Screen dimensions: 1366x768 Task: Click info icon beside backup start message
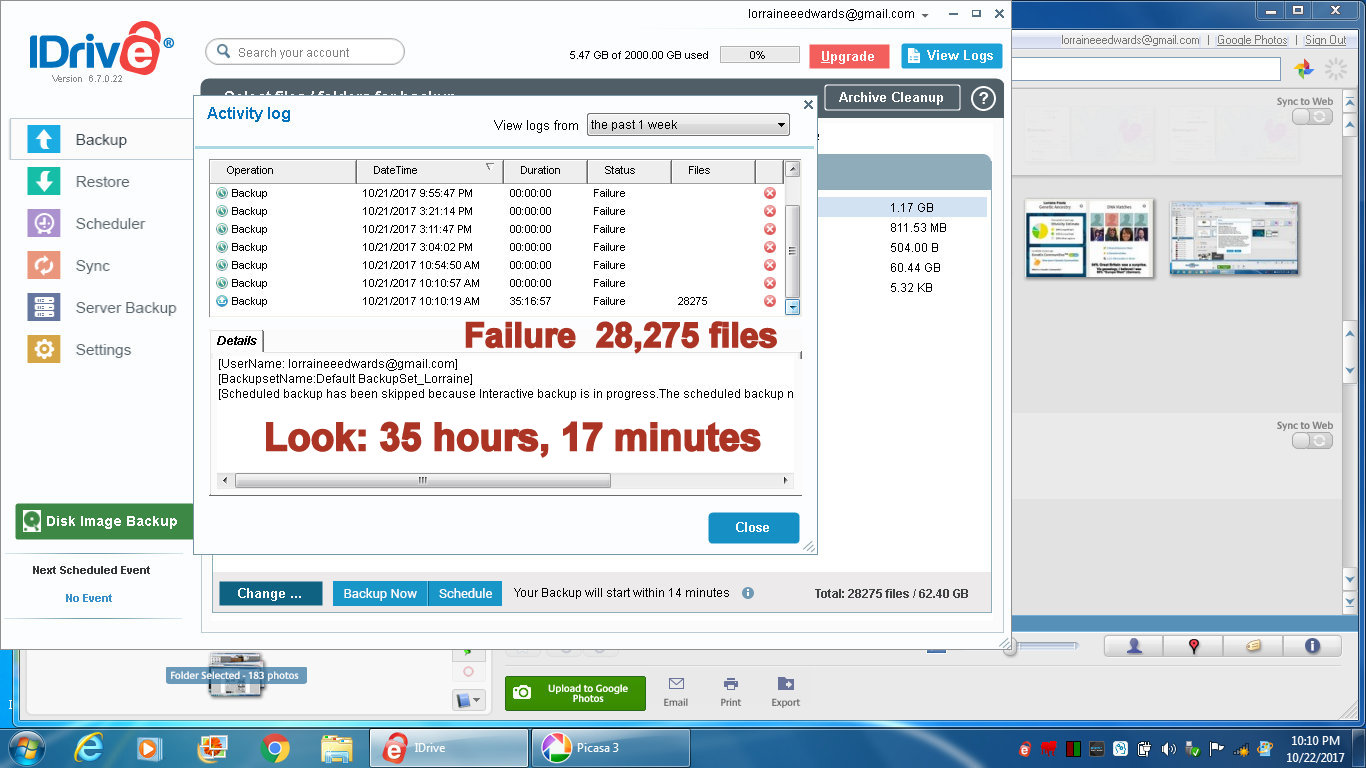click(748, 593)
